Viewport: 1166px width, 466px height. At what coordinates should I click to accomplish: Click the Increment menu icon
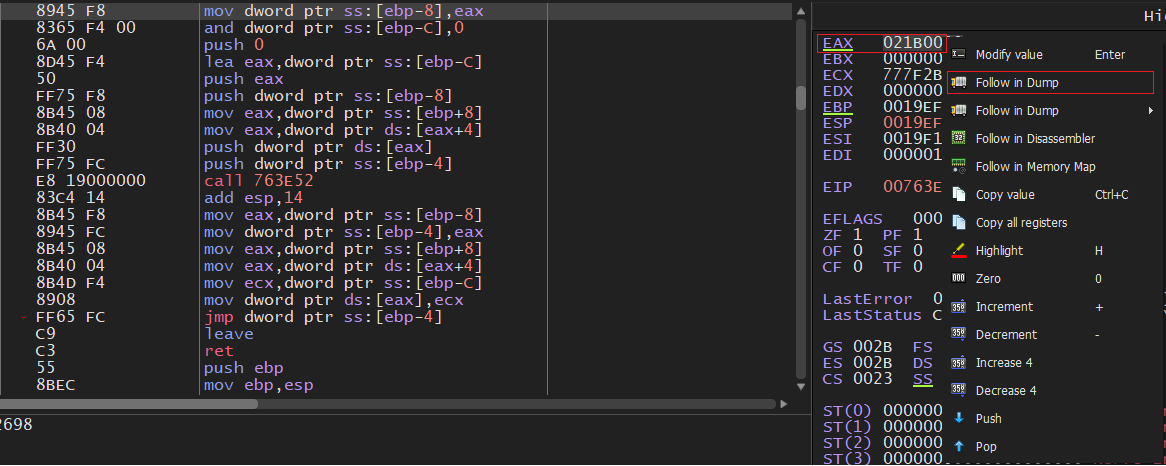959,306
